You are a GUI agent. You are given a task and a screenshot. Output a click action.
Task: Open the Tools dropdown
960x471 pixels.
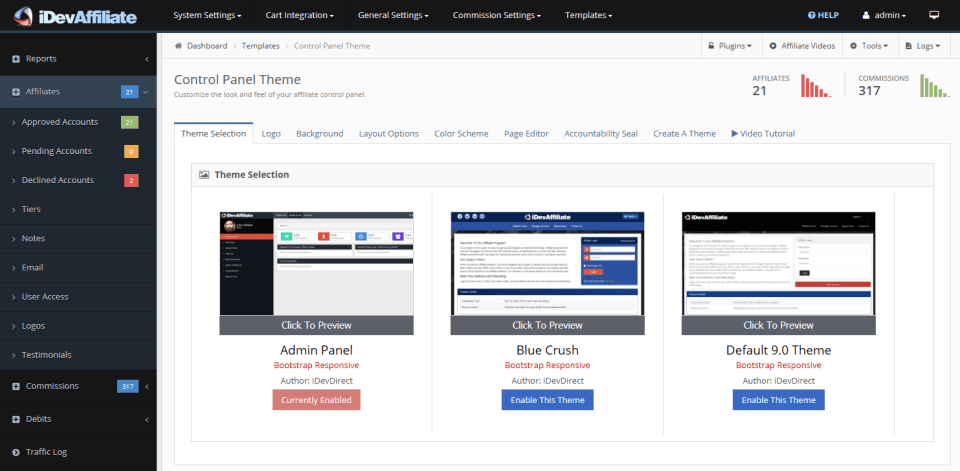[x=870, y=46]
